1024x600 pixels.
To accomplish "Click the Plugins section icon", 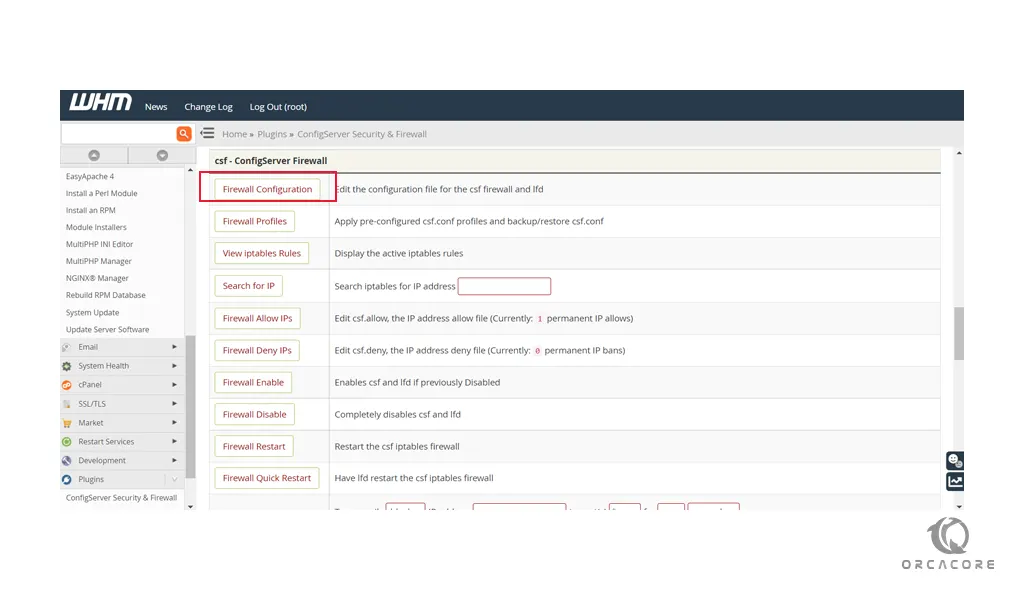I will click(67, 480).
